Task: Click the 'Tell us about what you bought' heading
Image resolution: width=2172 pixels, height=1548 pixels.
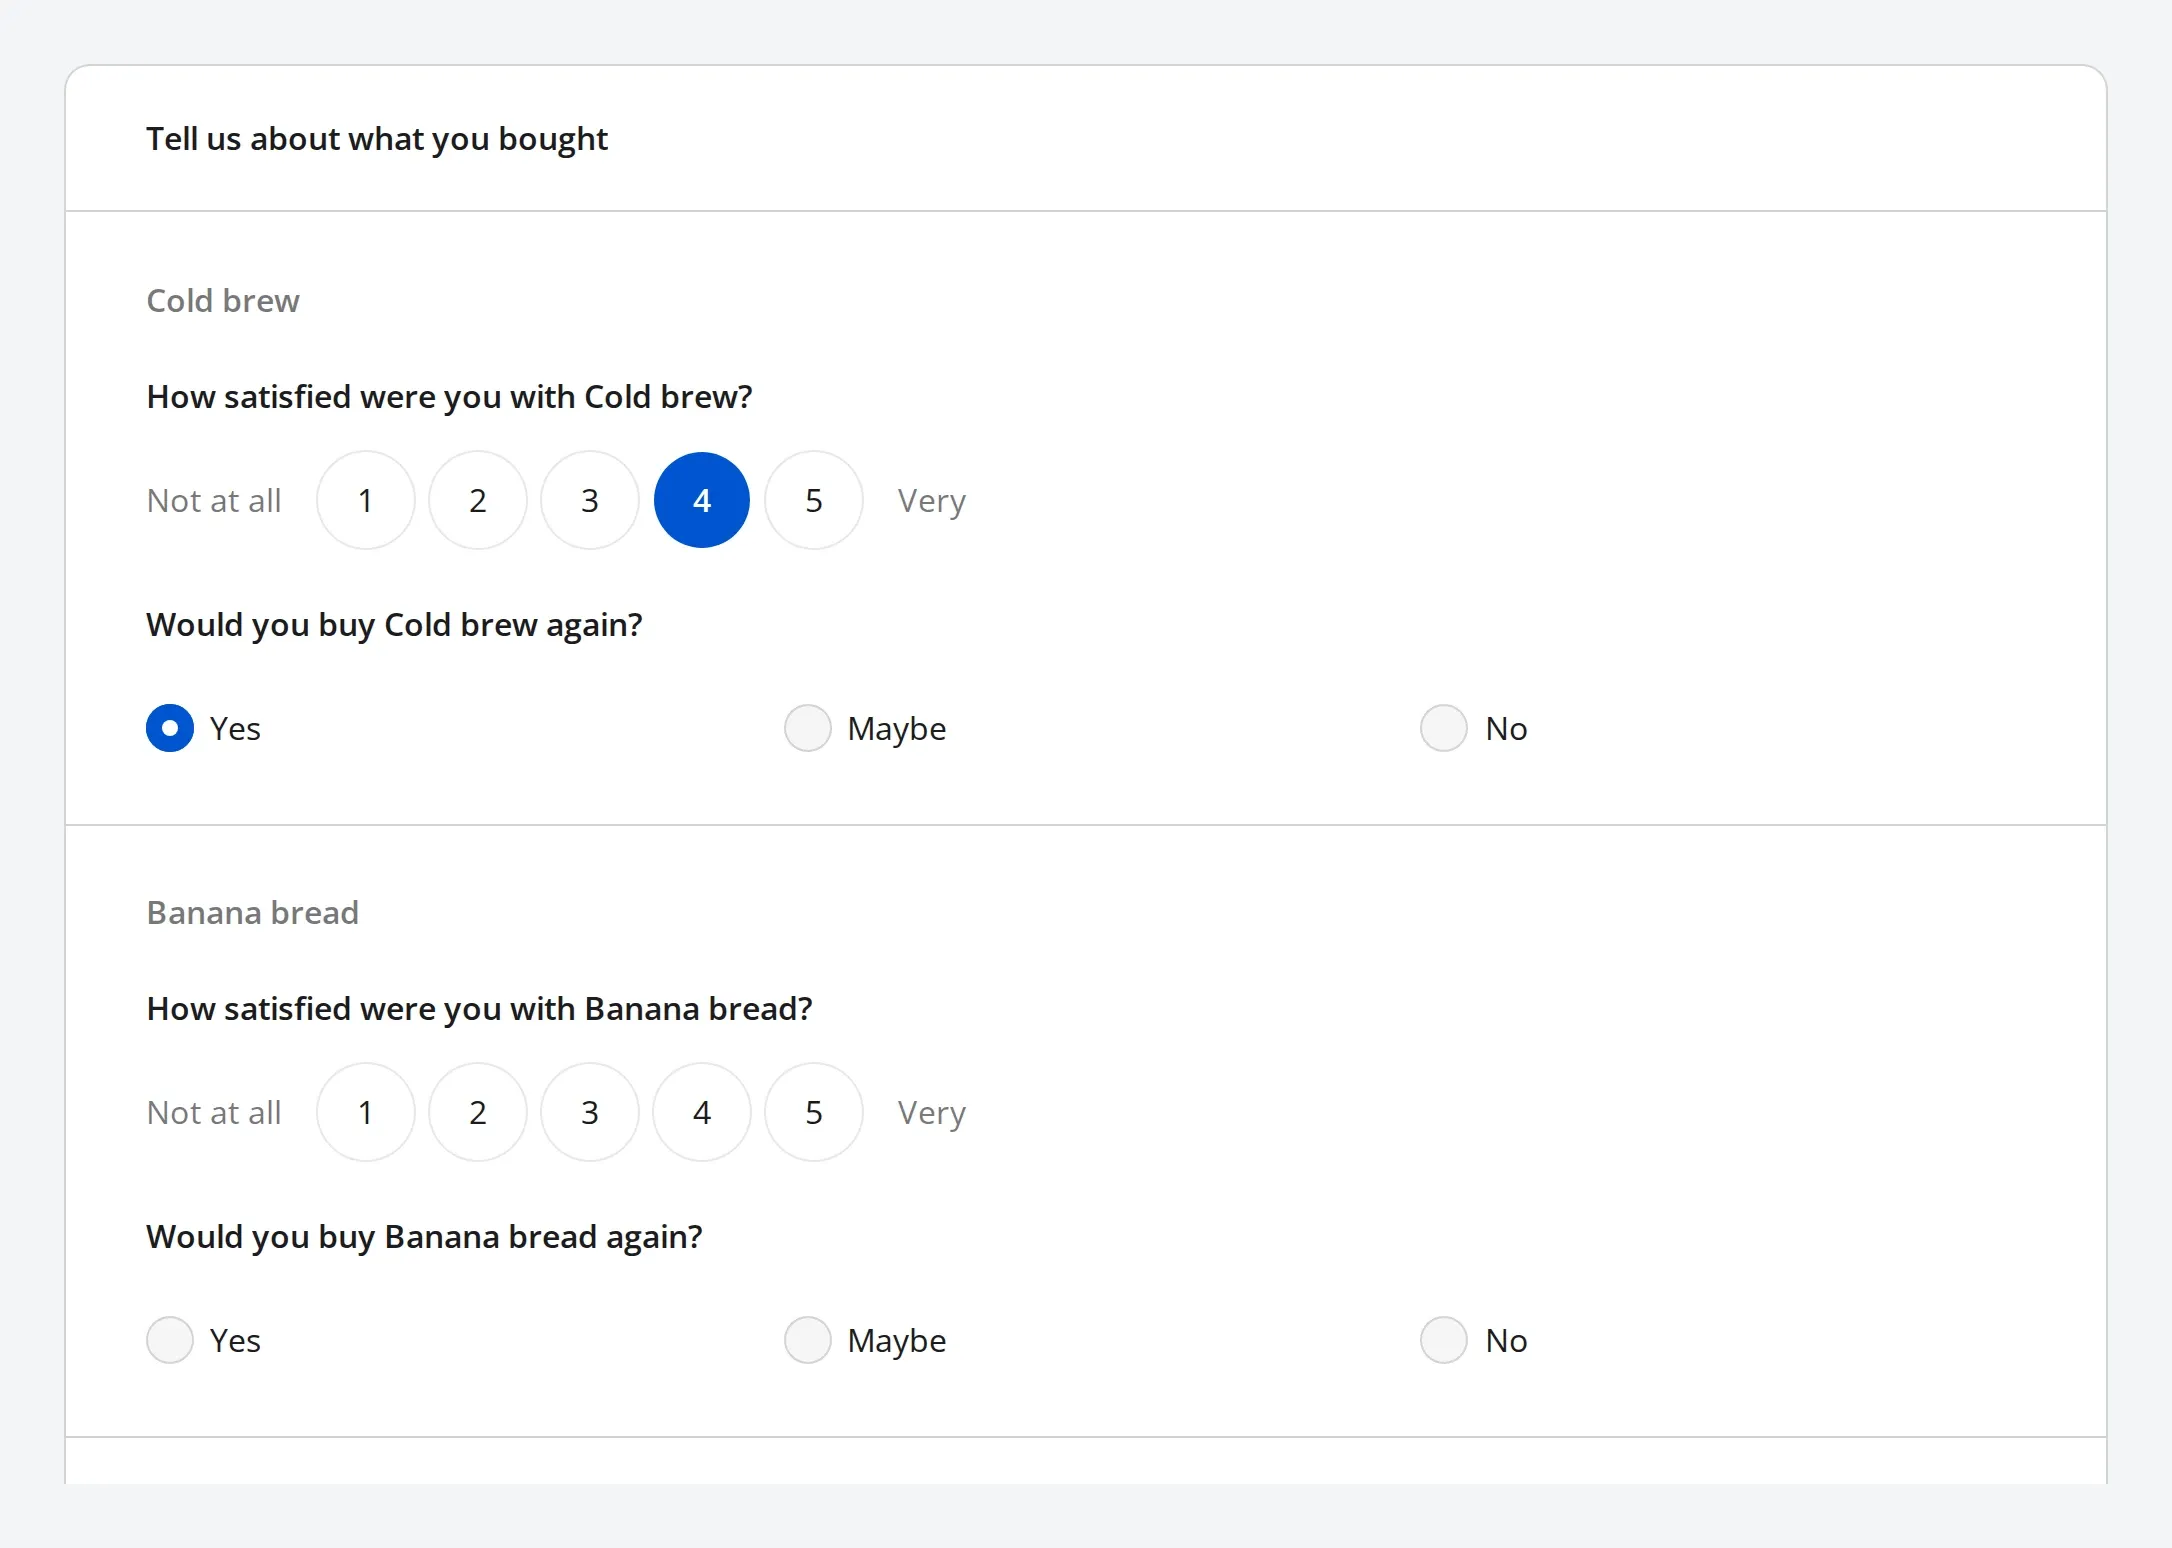Action: tap(377, 139)
